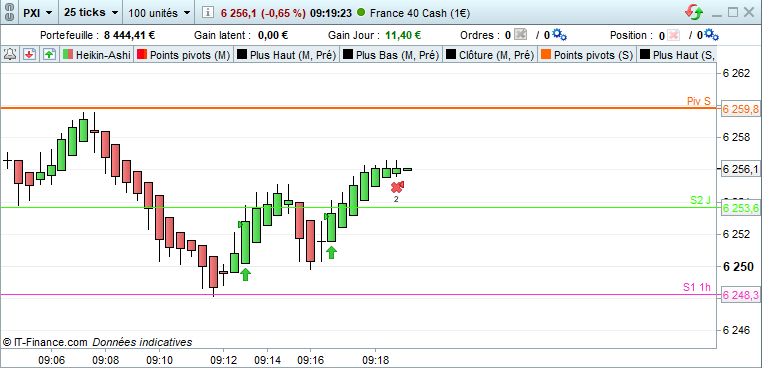Select the Plus Haut (M, Pré) label
762x368 pixels.
pyautogui.click(x=293, y=55)
